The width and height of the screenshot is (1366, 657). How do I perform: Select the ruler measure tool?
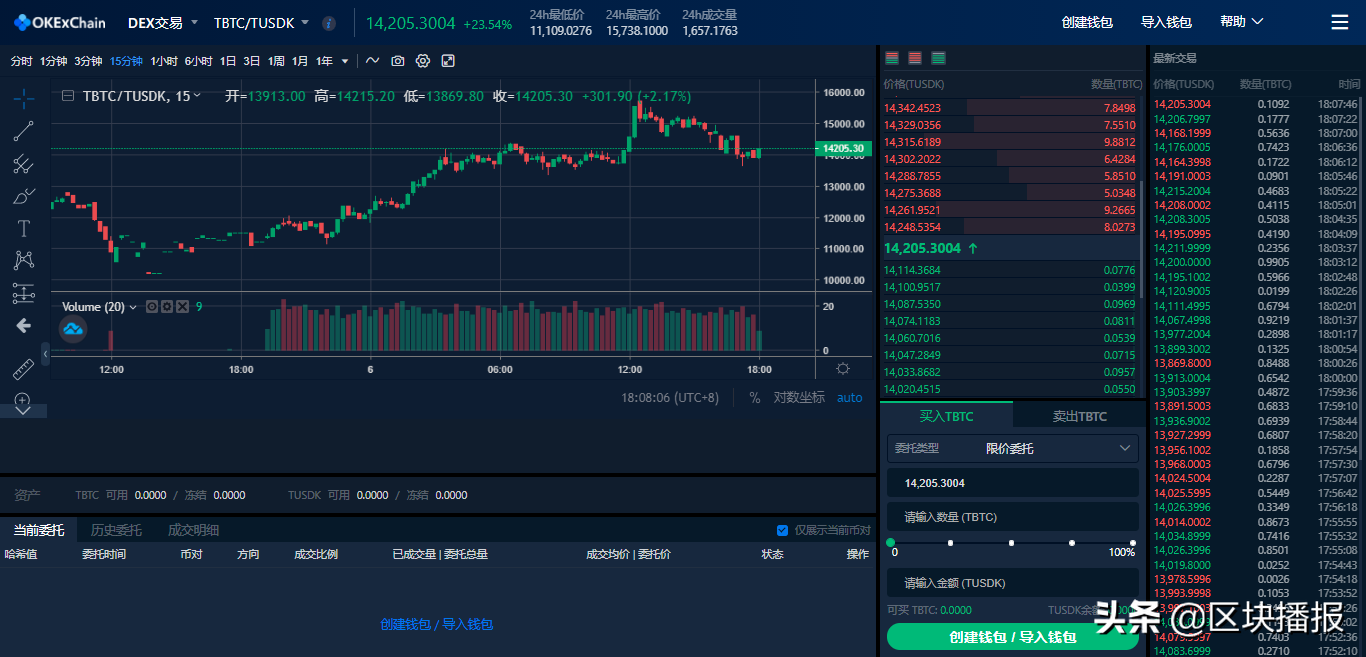point(24,369)
